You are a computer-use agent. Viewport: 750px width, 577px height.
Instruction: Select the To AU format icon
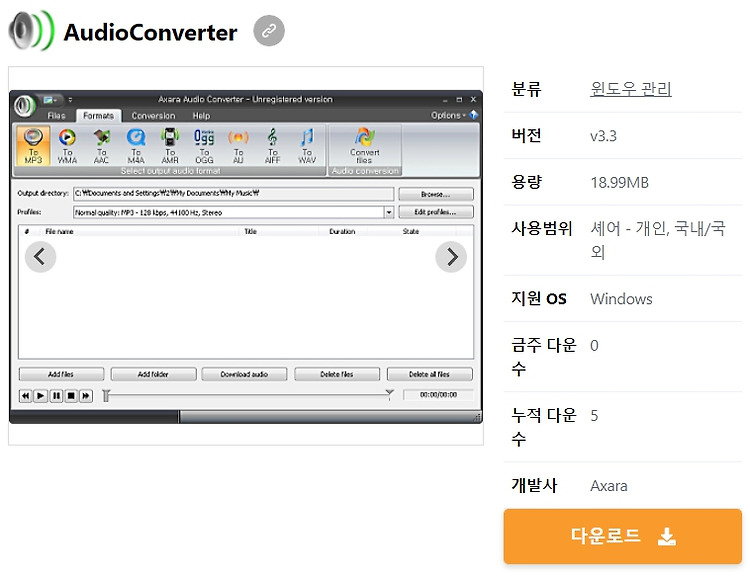tap(238, 146)
